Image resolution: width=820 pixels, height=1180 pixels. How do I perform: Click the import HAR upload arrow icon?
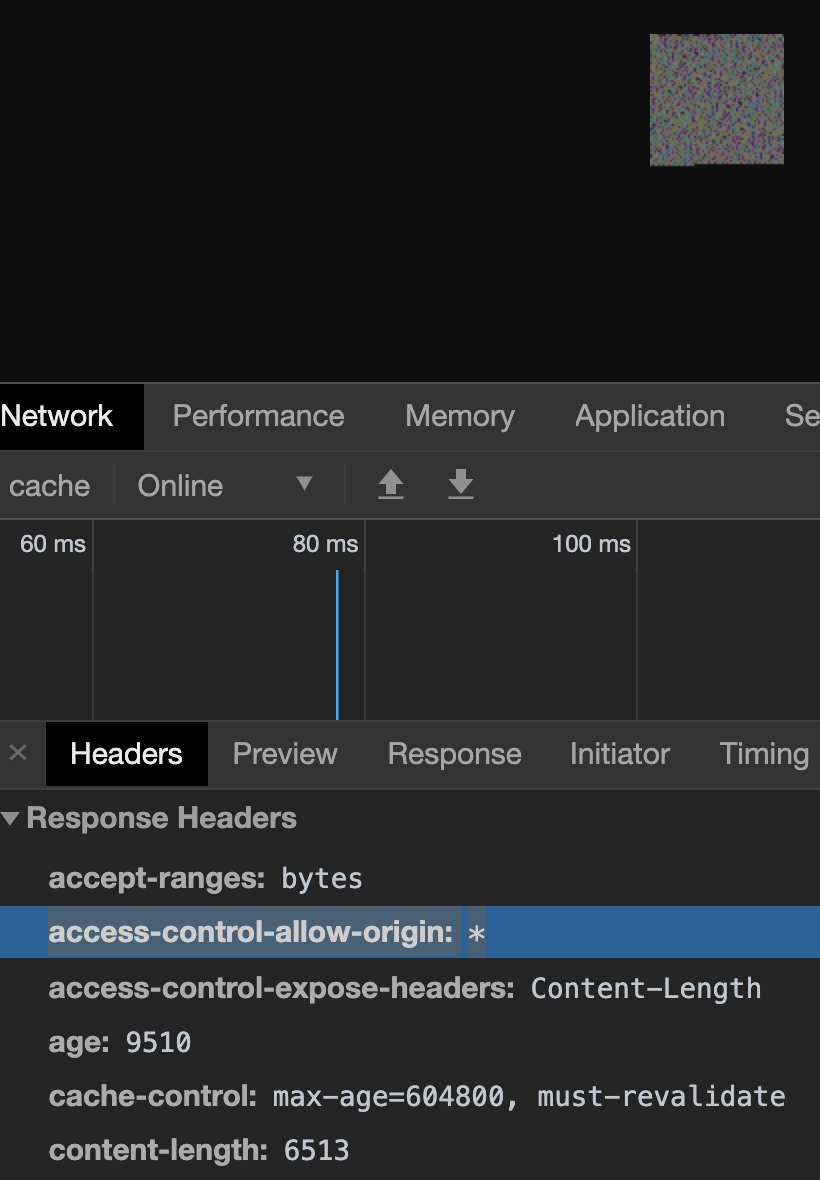pos(390,485)
